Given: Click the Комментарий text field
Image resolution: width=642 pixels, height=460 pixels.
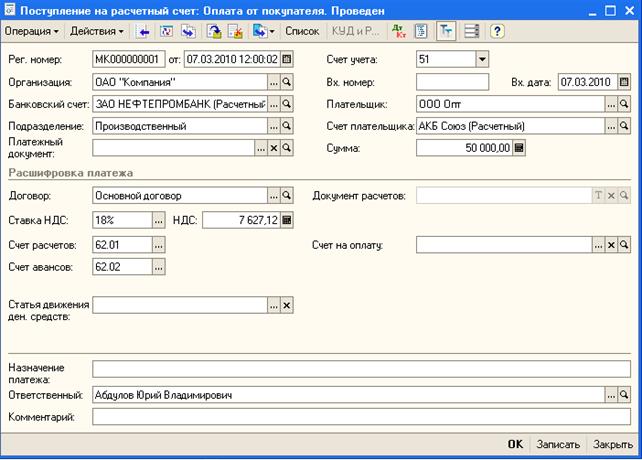Looking at the screenshot, I should pos(361,416).
